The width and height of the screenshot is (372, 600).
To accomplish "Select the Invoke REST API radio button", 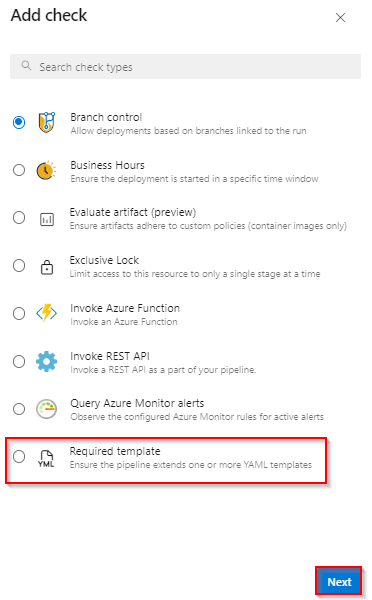I will pyautogui.click(x=19, y=361).
